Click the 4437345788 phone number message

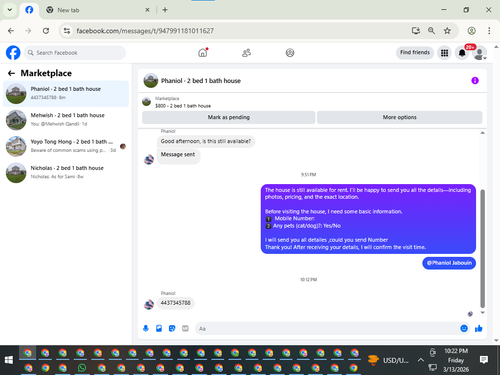coord(176,303)
